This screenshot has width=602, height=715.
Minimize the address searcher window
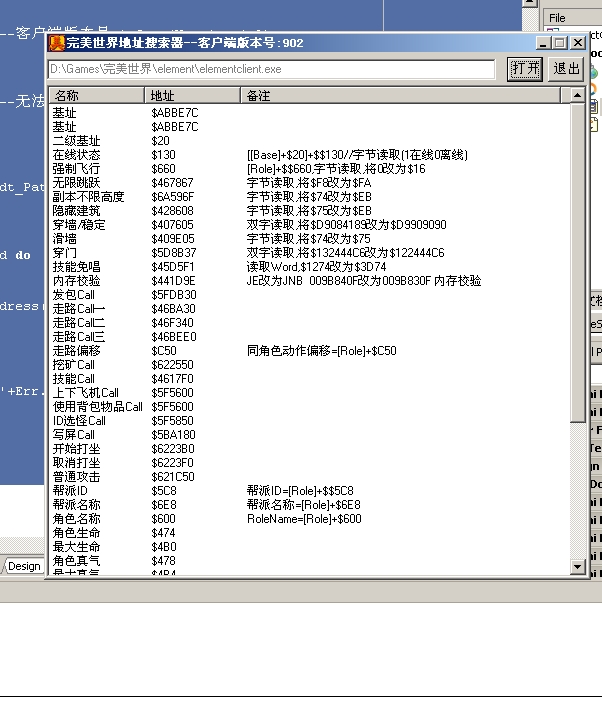click(x=543, y=43)
